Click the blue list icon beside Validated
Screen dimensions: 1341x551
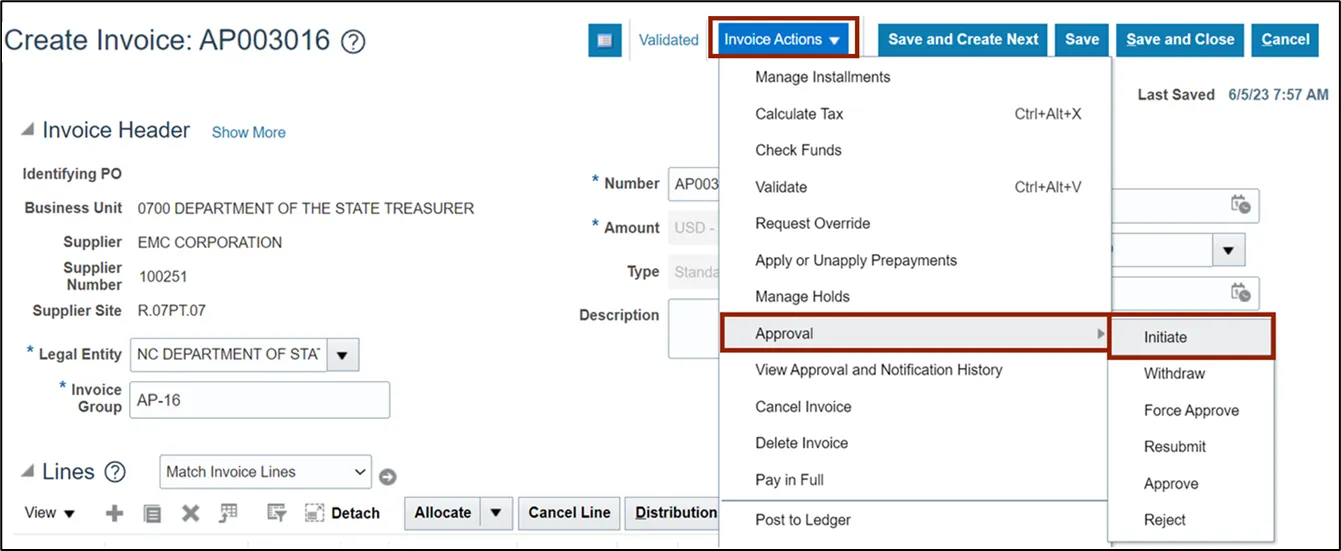(604, 40)
